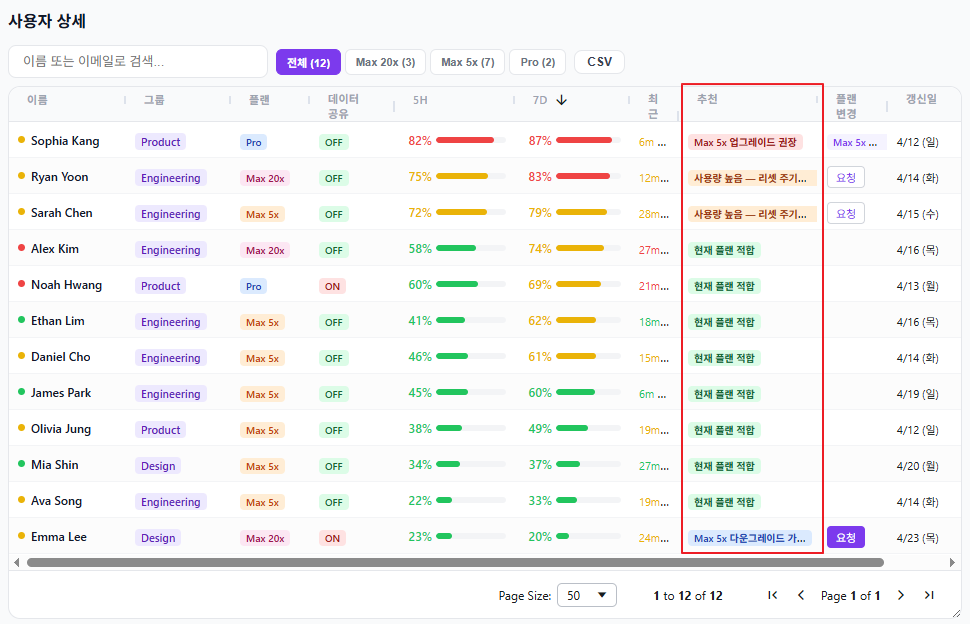Click the previous page arrow icon
The height and width of the screenshot is (624, 970).
800,595
